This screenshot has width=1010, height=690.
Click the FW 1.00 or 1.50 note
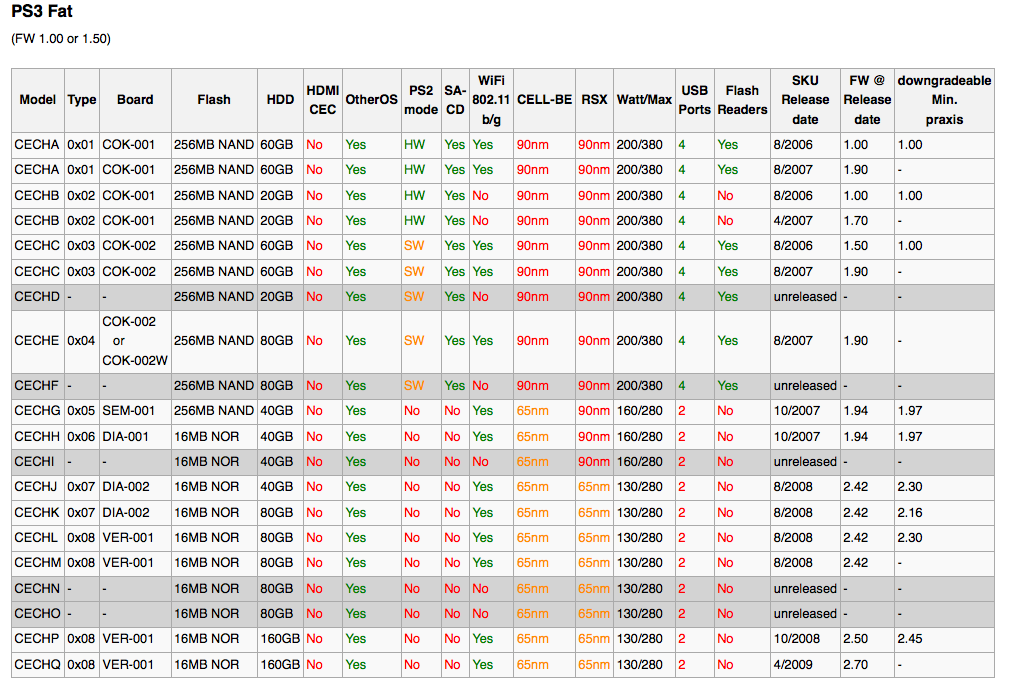click(61, 39)
